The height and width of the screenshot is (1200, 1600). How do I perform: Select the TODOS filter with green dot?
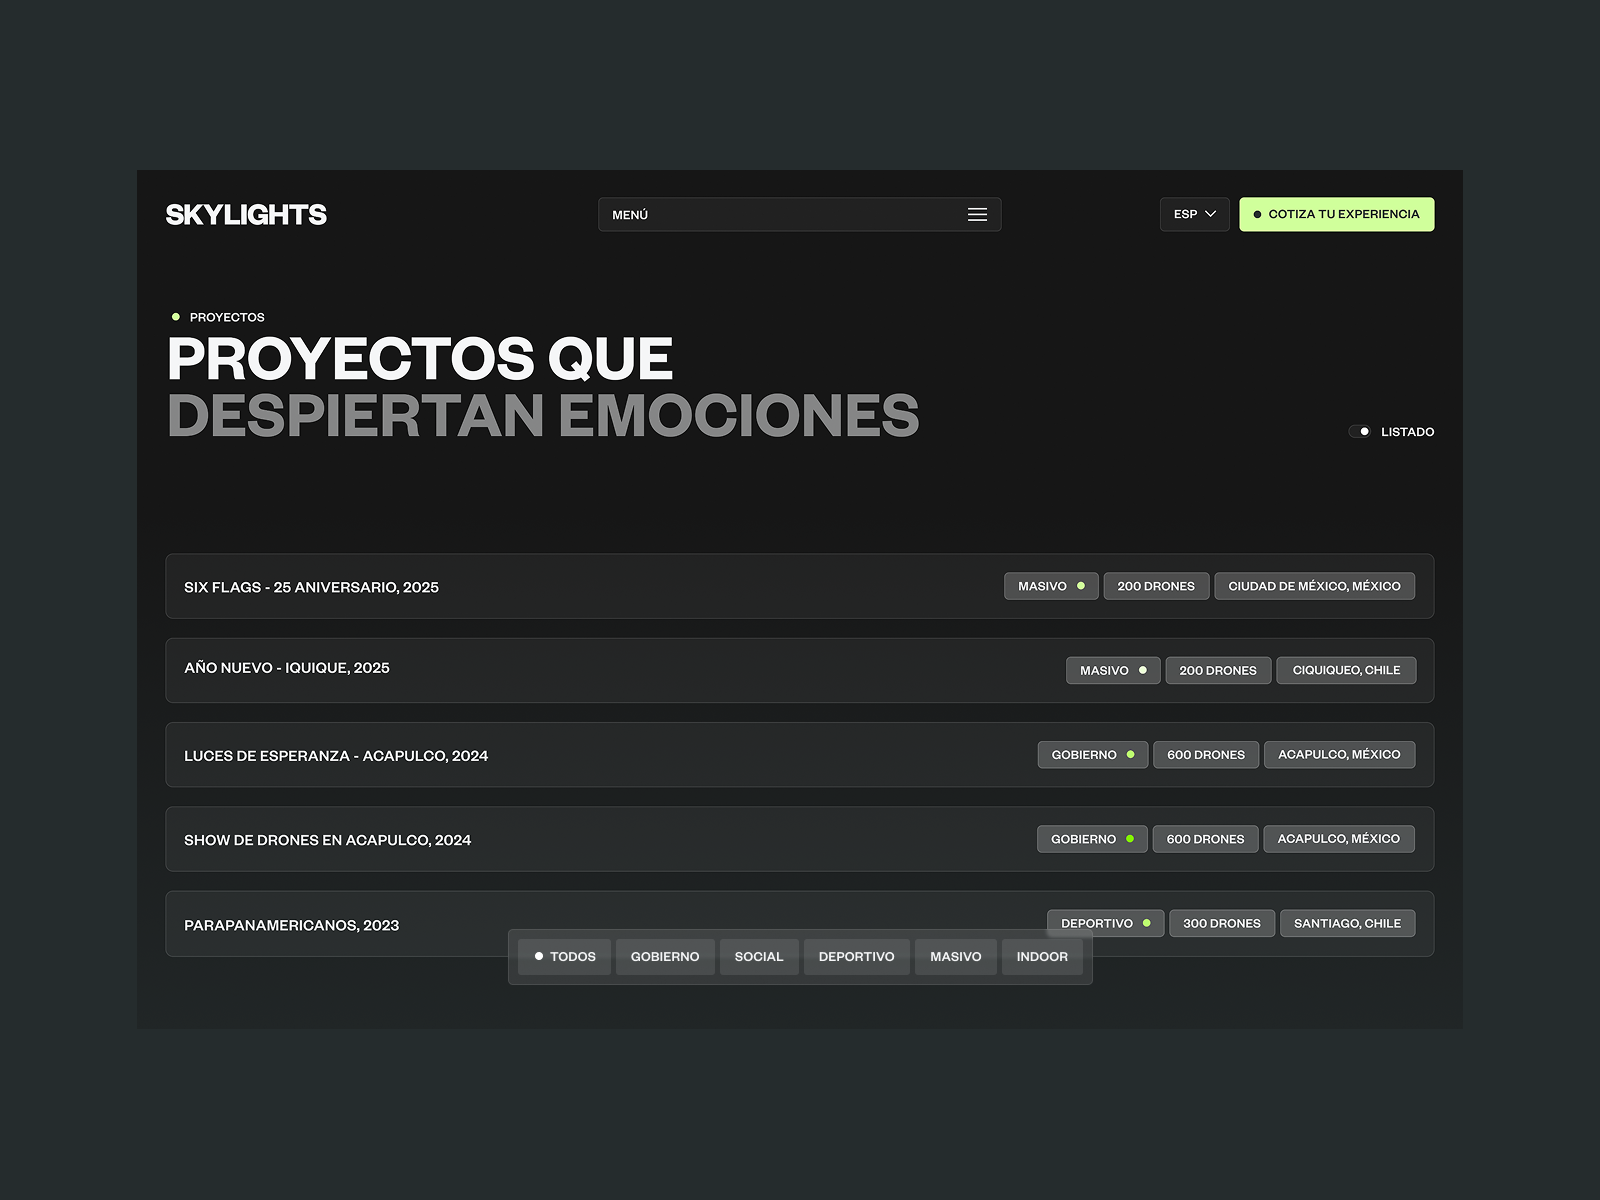[564, 956]
